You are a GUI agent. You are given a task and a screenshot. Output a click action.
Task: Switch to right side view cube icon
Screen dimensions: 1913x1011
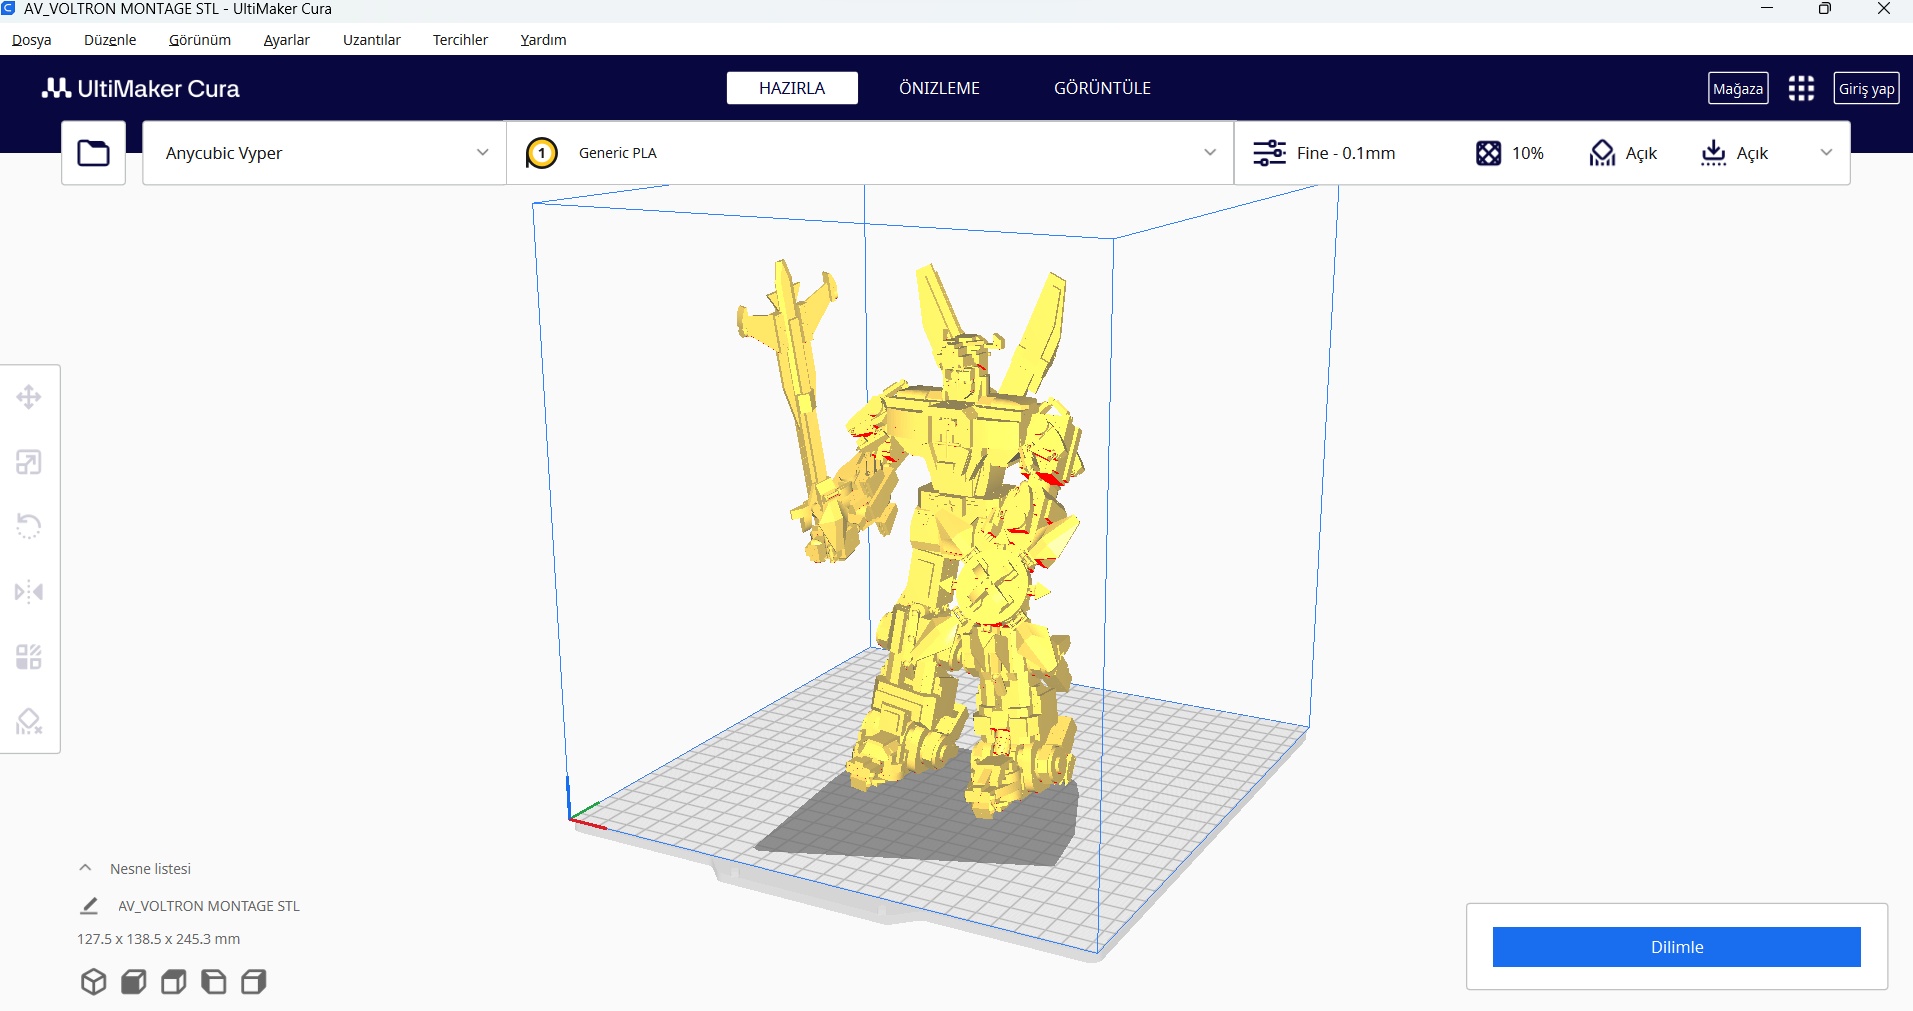click(254, 982)
